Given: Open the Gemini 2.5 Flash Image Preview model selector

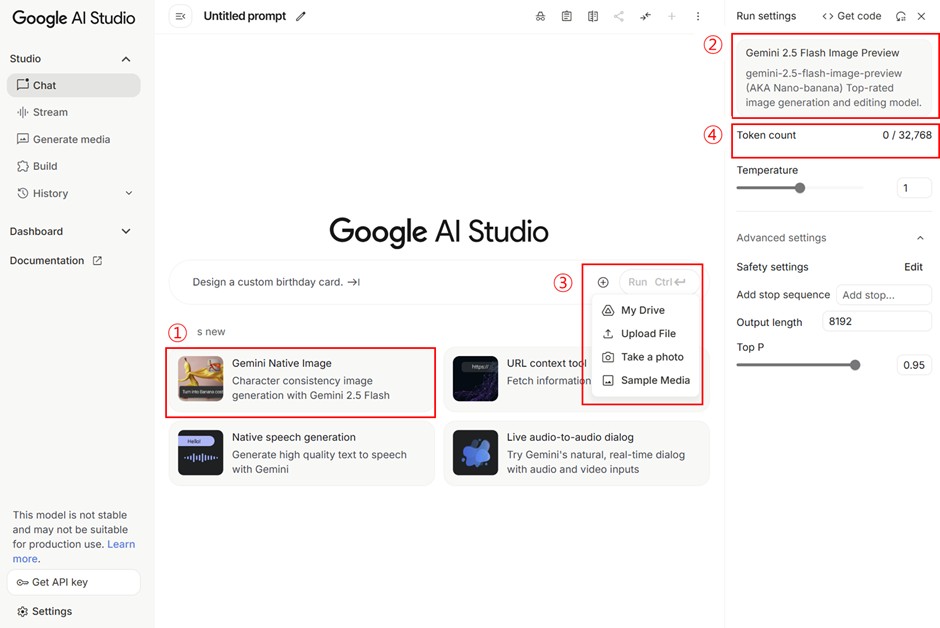Looking at the screenshot, I should click(x=834, y=77).
